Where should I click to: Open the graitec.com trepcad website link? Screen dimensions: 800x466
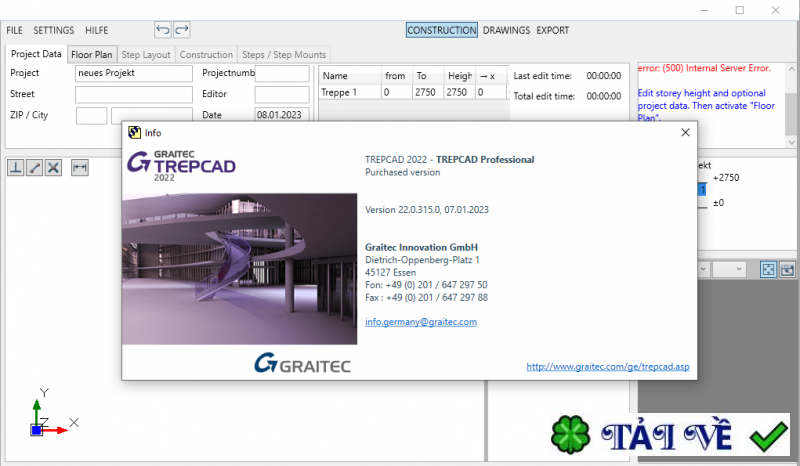(608, 366)
